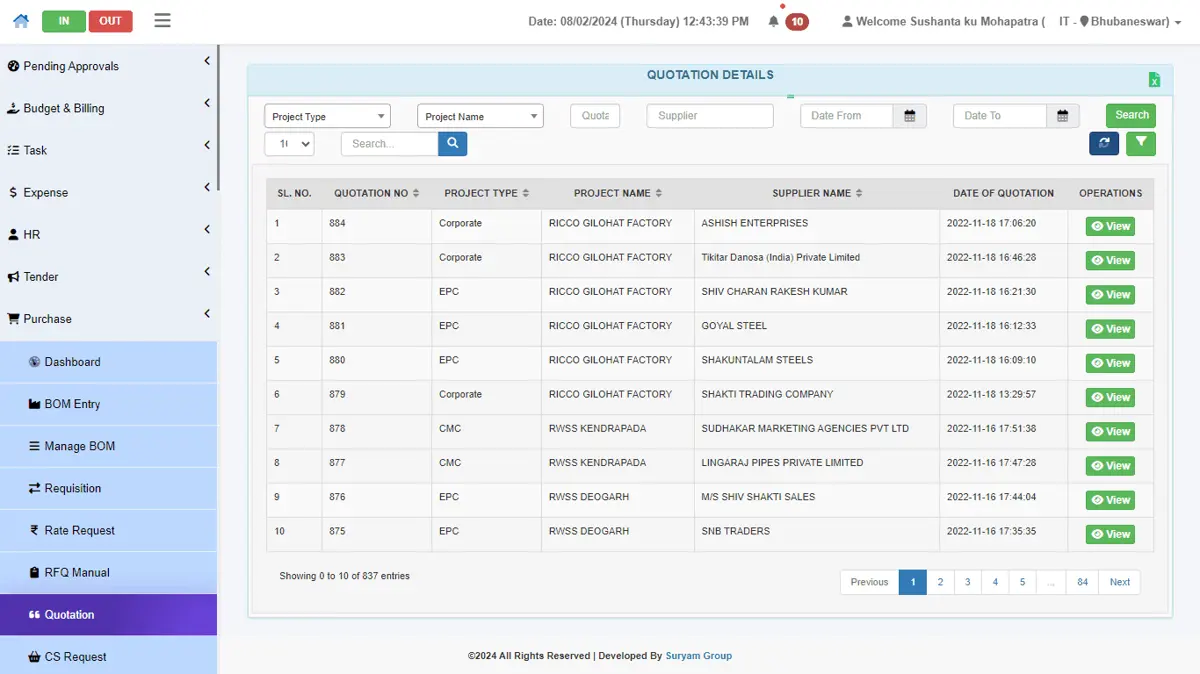Open the green filter funnel button
The height and width of the screenshot is (674, 1200).
coord(1141,144)
